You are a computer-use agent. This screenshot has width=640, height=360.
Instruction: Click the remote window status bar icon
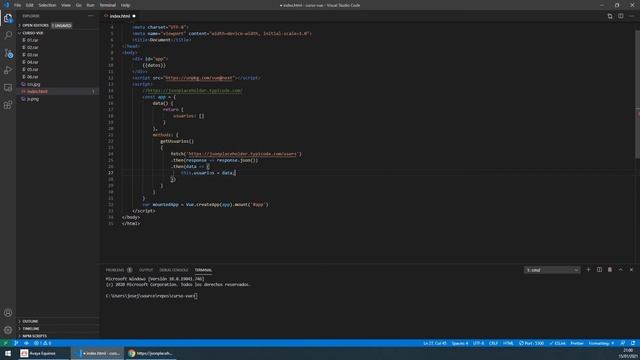point(5,343)
